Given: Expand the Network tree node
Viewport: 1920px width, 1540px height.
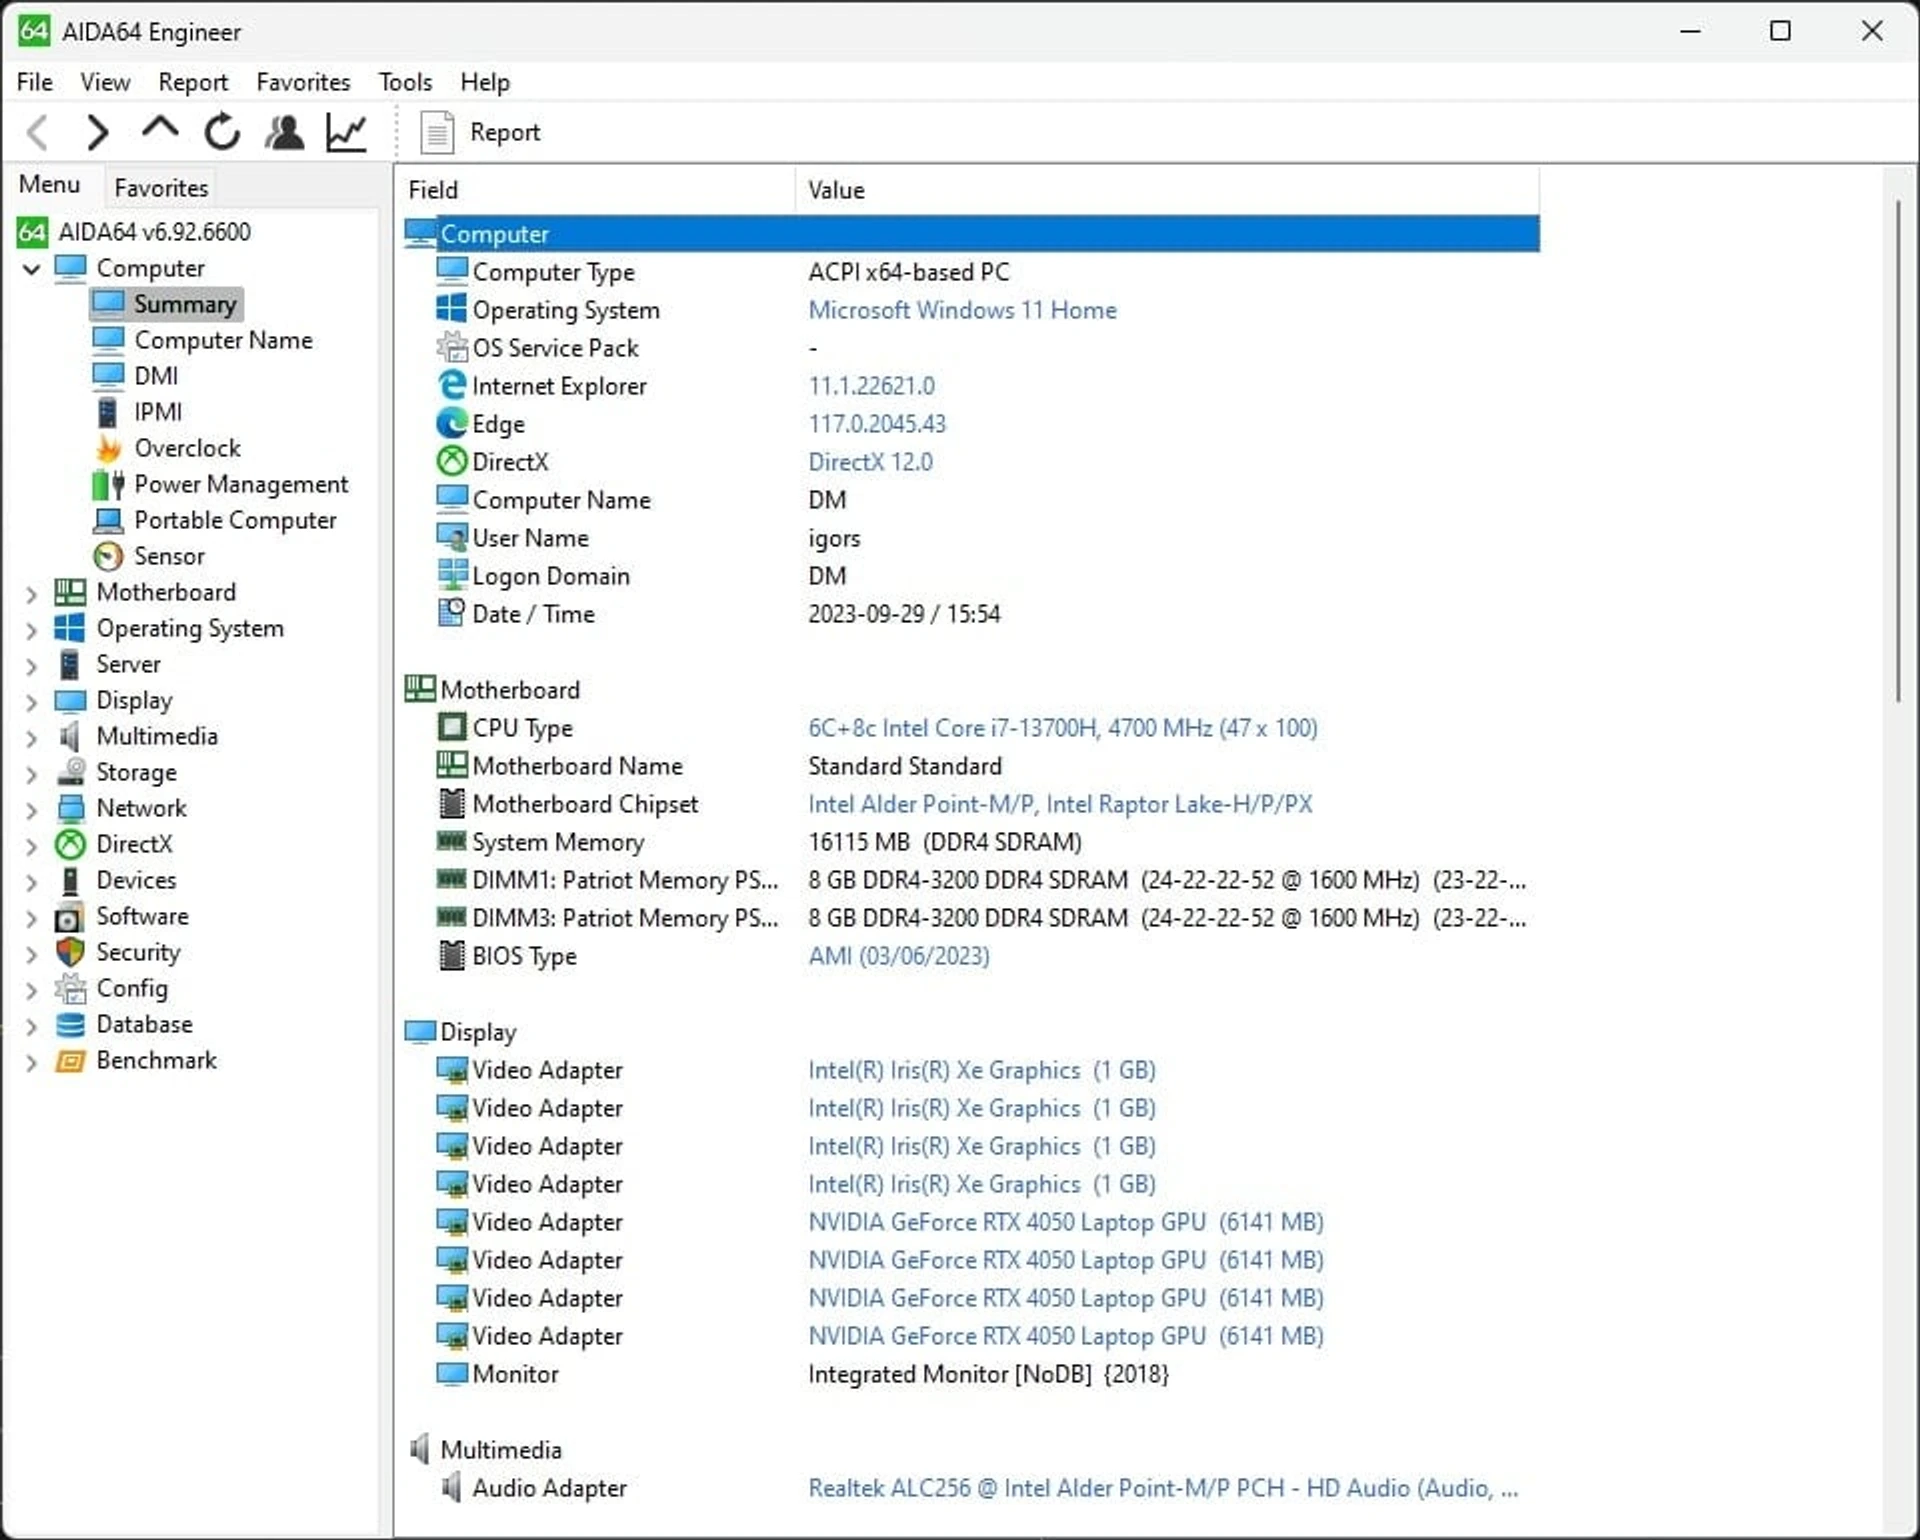Looking at the screenshot, I should (x=31, y=809).
